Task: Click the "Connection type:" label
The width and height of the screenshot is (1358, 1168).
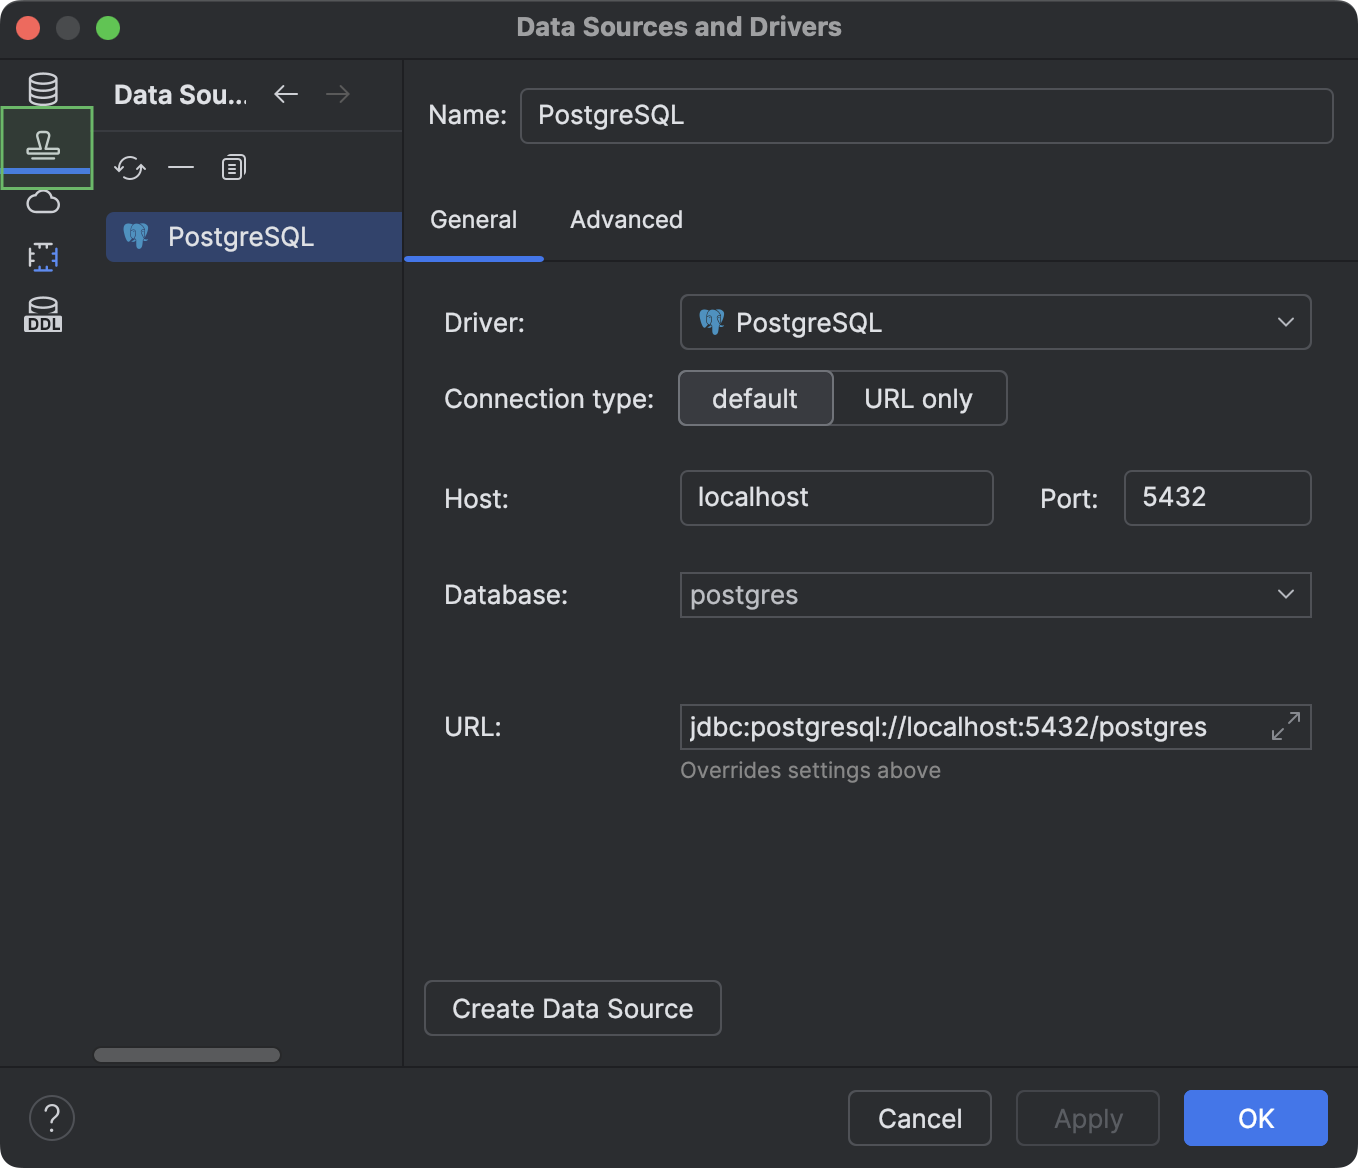Action: coord(549,399)
